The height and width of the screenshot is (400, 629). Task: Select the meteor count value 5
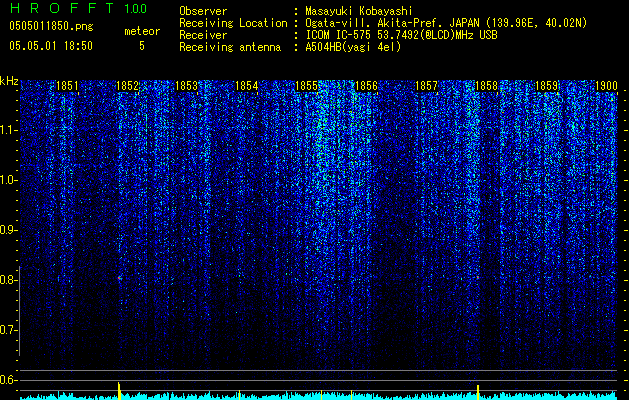click(x=142, y=46)
